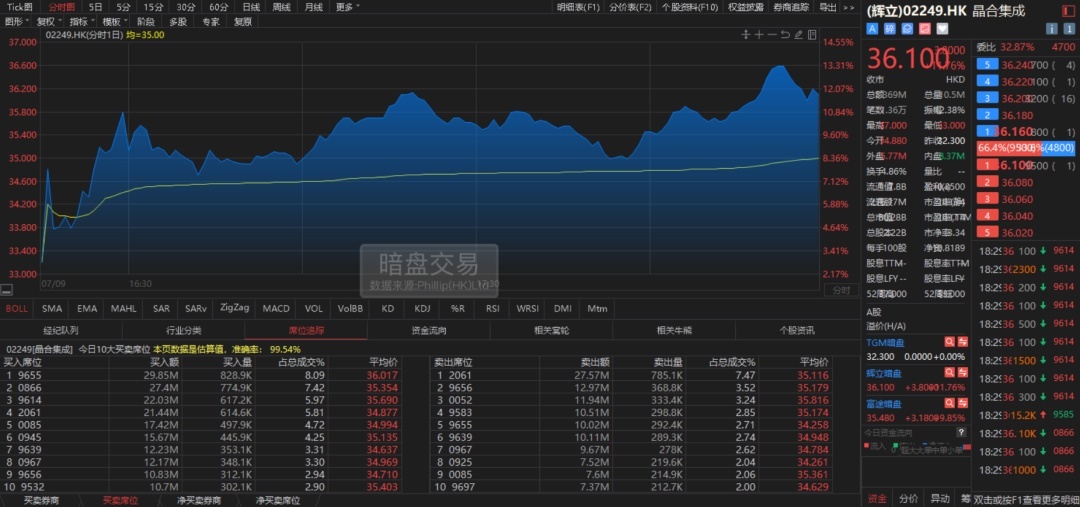Click the minus zoom-out icon above the chart
This screenshot has height=507, width=1080.
tap(771, 34)
